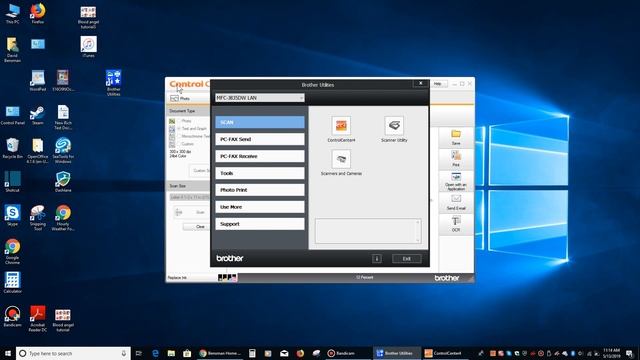640x360 pixels.
Task: Click Open with an Application icon
Action: 456,181
